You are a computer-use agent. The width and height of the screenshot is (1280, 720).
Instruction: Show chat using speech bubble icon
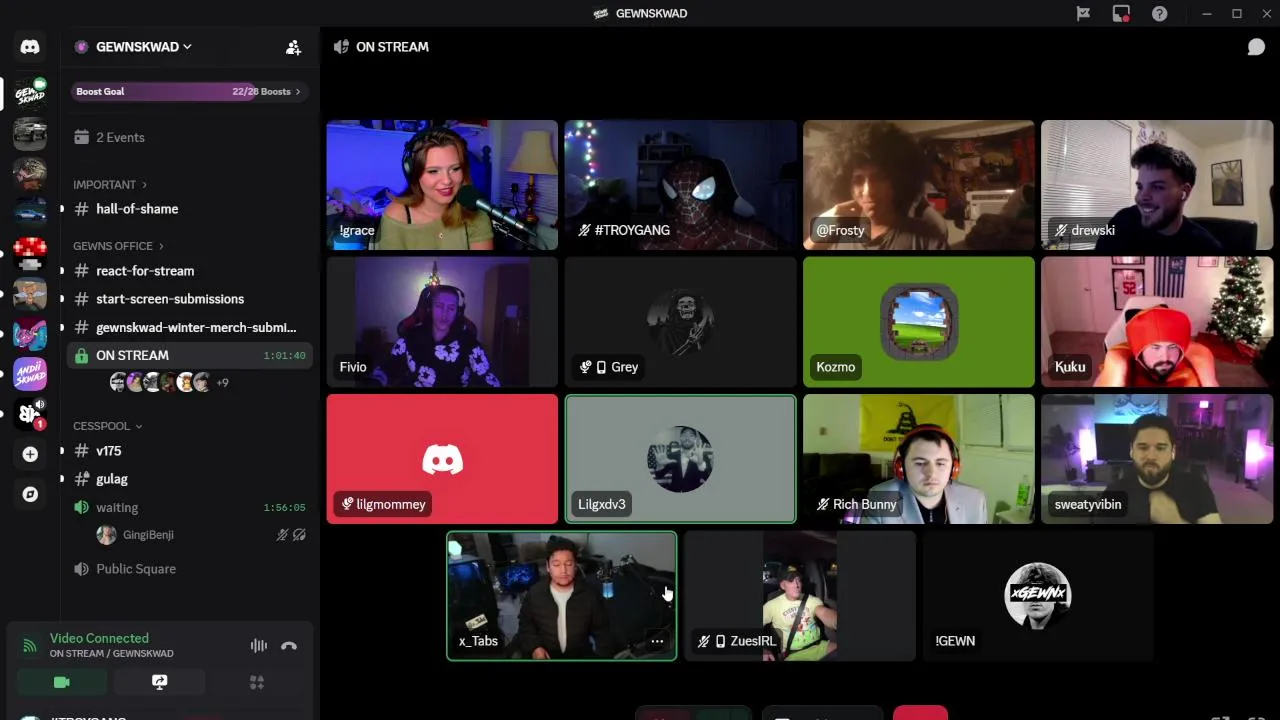coord(1256,47)
